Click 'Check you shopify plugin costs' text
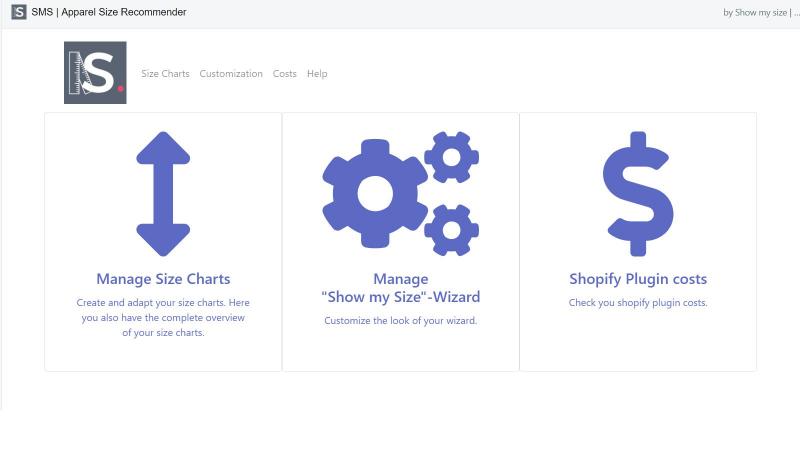Screen dimensions: 800x450 (638, 303)
